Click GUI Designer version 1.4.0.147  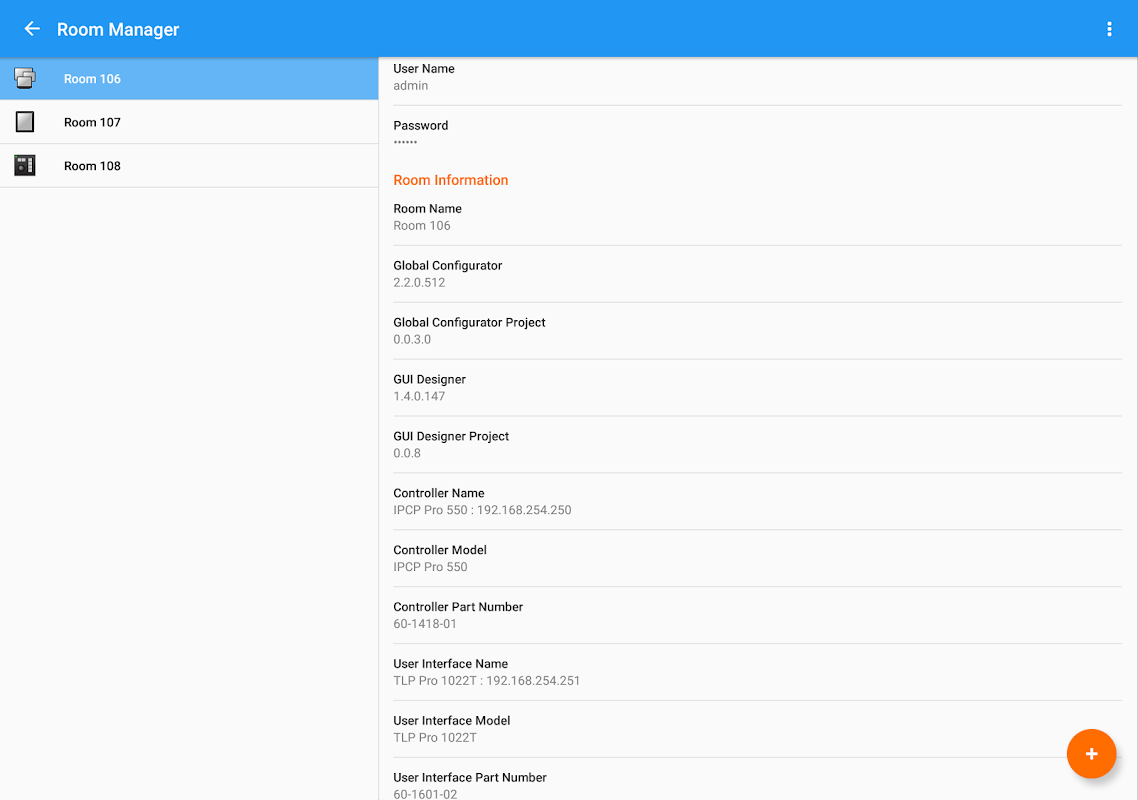[758, 388]
